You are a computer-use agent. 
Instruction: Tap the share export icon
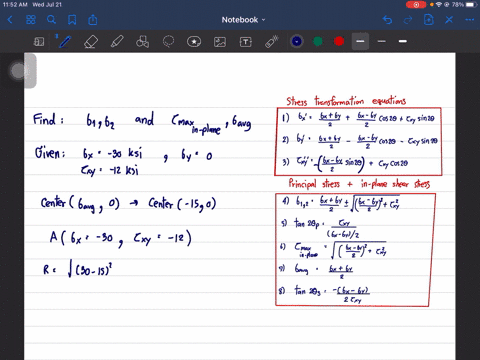pos(93,20)
